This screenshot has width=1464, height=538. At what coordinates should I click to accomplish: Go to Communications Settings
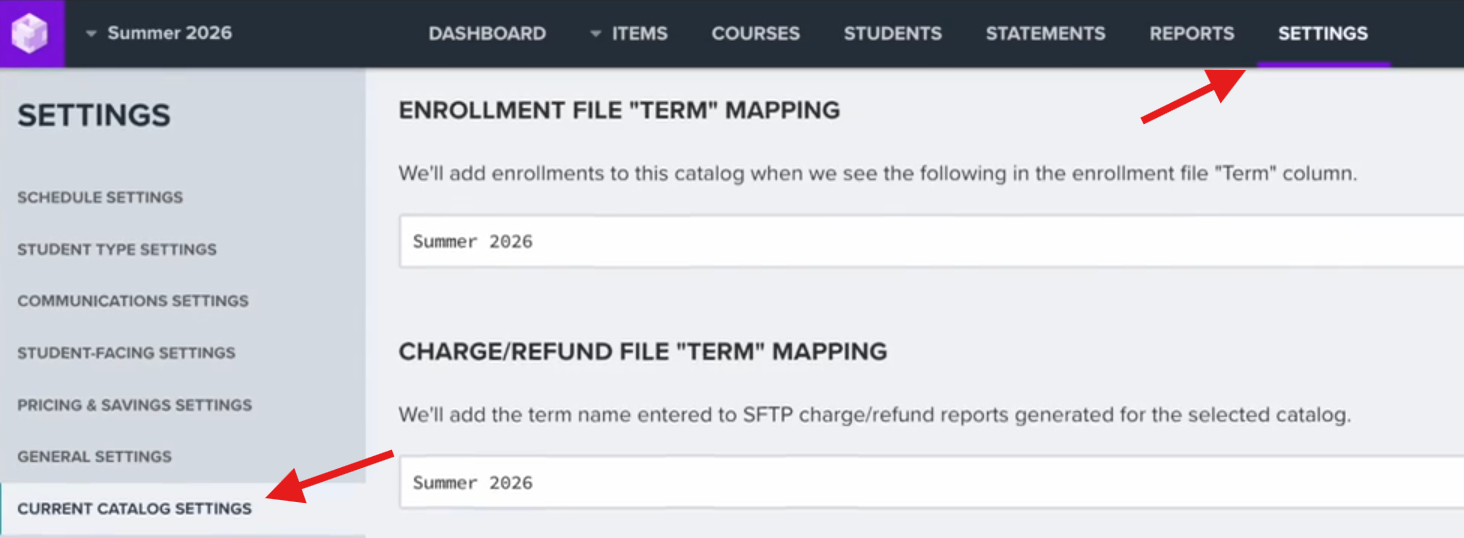133,301
